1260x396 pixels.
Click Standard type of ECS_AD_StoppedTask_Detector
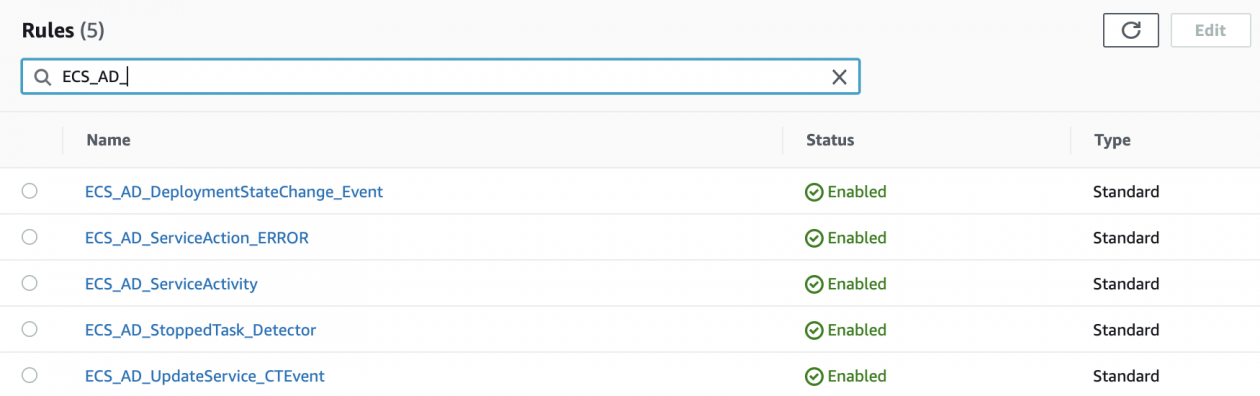pyautogui.click(x=1126, y=330)
